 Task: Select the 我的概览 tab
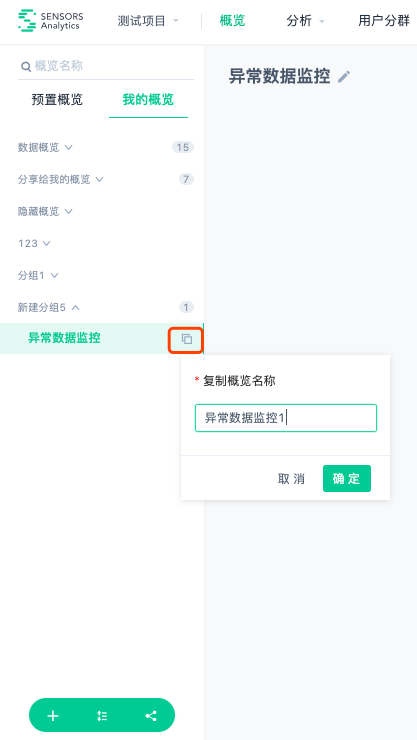pos(148,100)
